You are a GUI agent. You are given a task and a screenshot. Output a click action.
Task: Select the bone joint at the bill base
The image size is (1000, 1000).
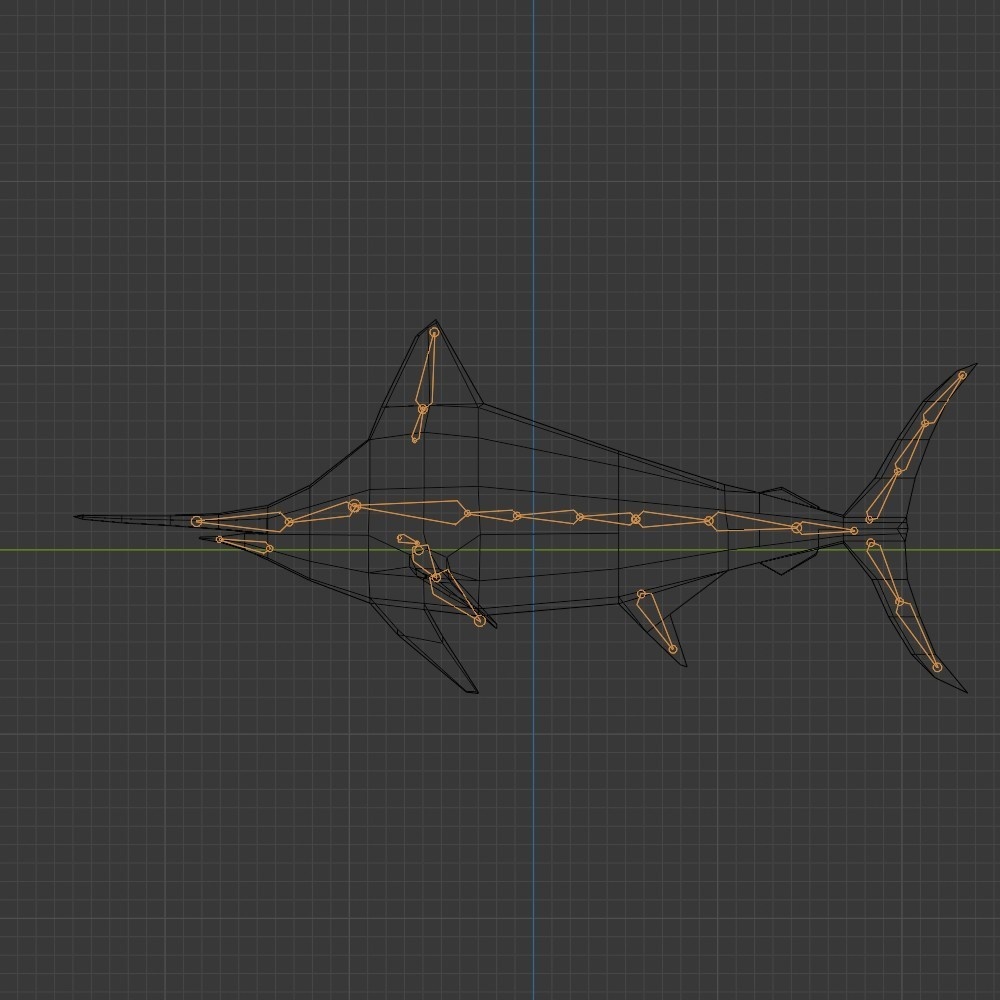pyautogui.click(x=289, y=521)
